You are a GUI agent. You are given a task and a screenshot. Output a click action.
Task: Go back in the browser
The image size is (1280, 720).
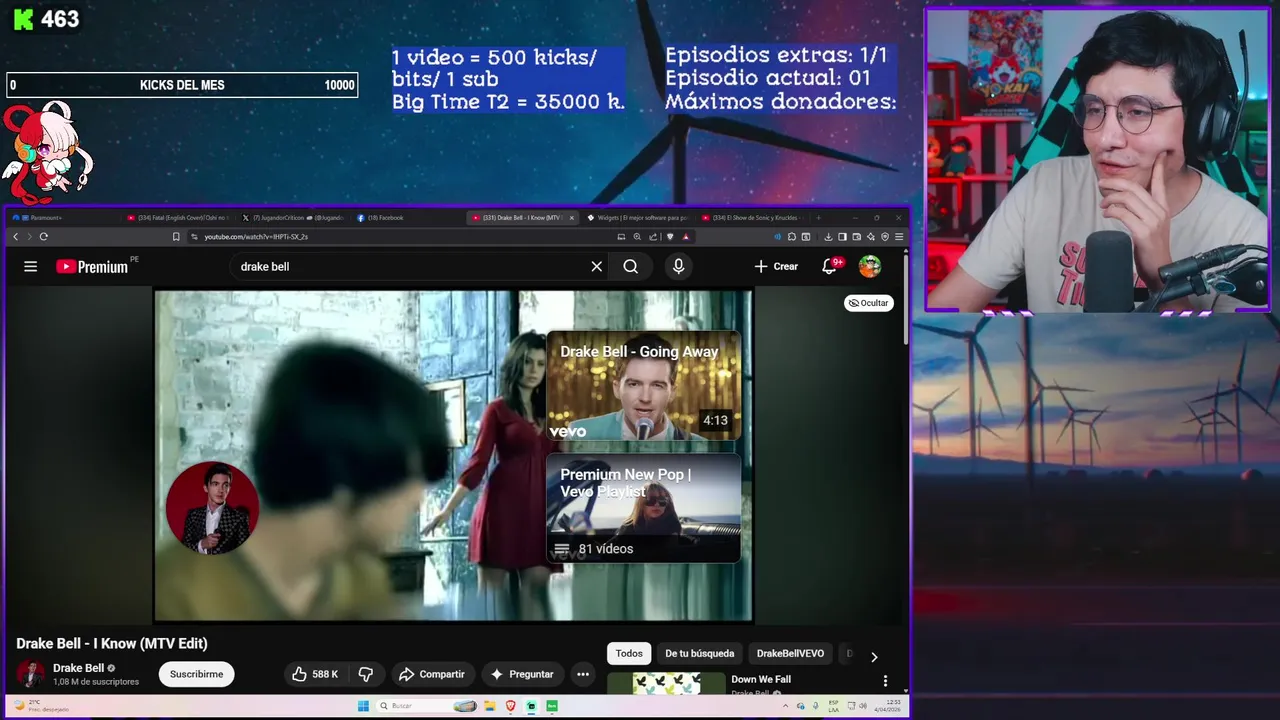[15, 236]
